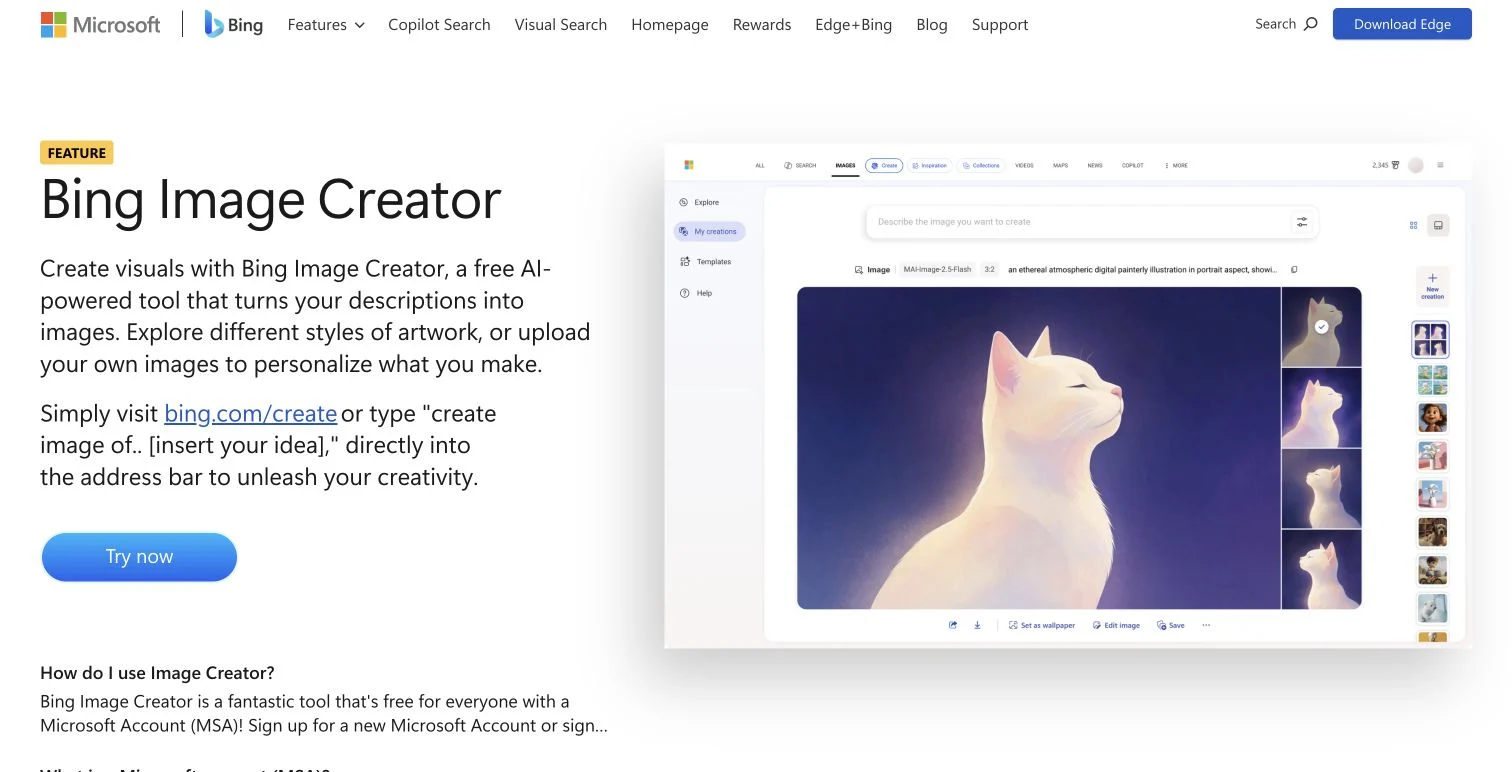Image resolution: width=1512 pixels, height=772 pixels.
Task: Click the download icon below the image
Action: point(977,625)
